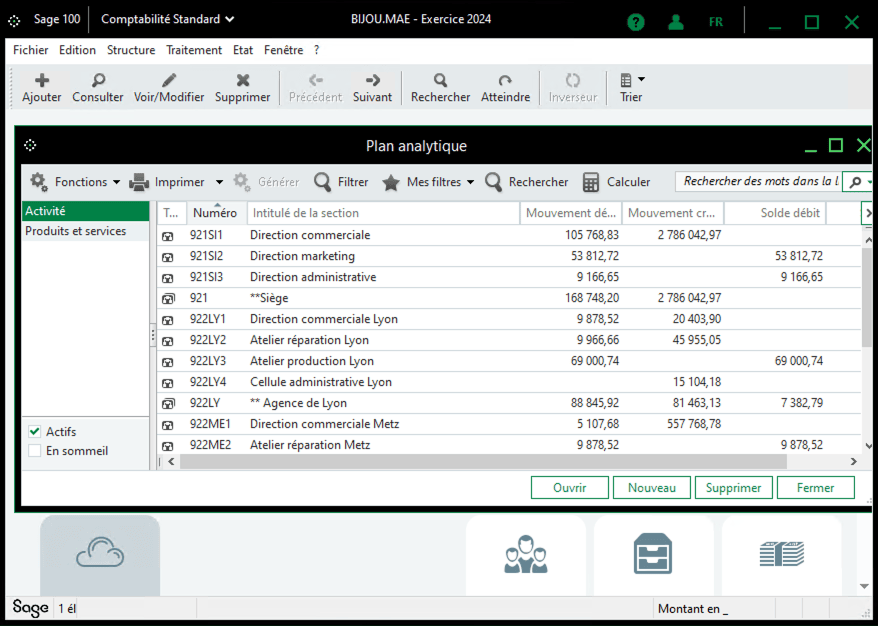Click the panel splitter handle
878x626 pixels.
(152, 335)
